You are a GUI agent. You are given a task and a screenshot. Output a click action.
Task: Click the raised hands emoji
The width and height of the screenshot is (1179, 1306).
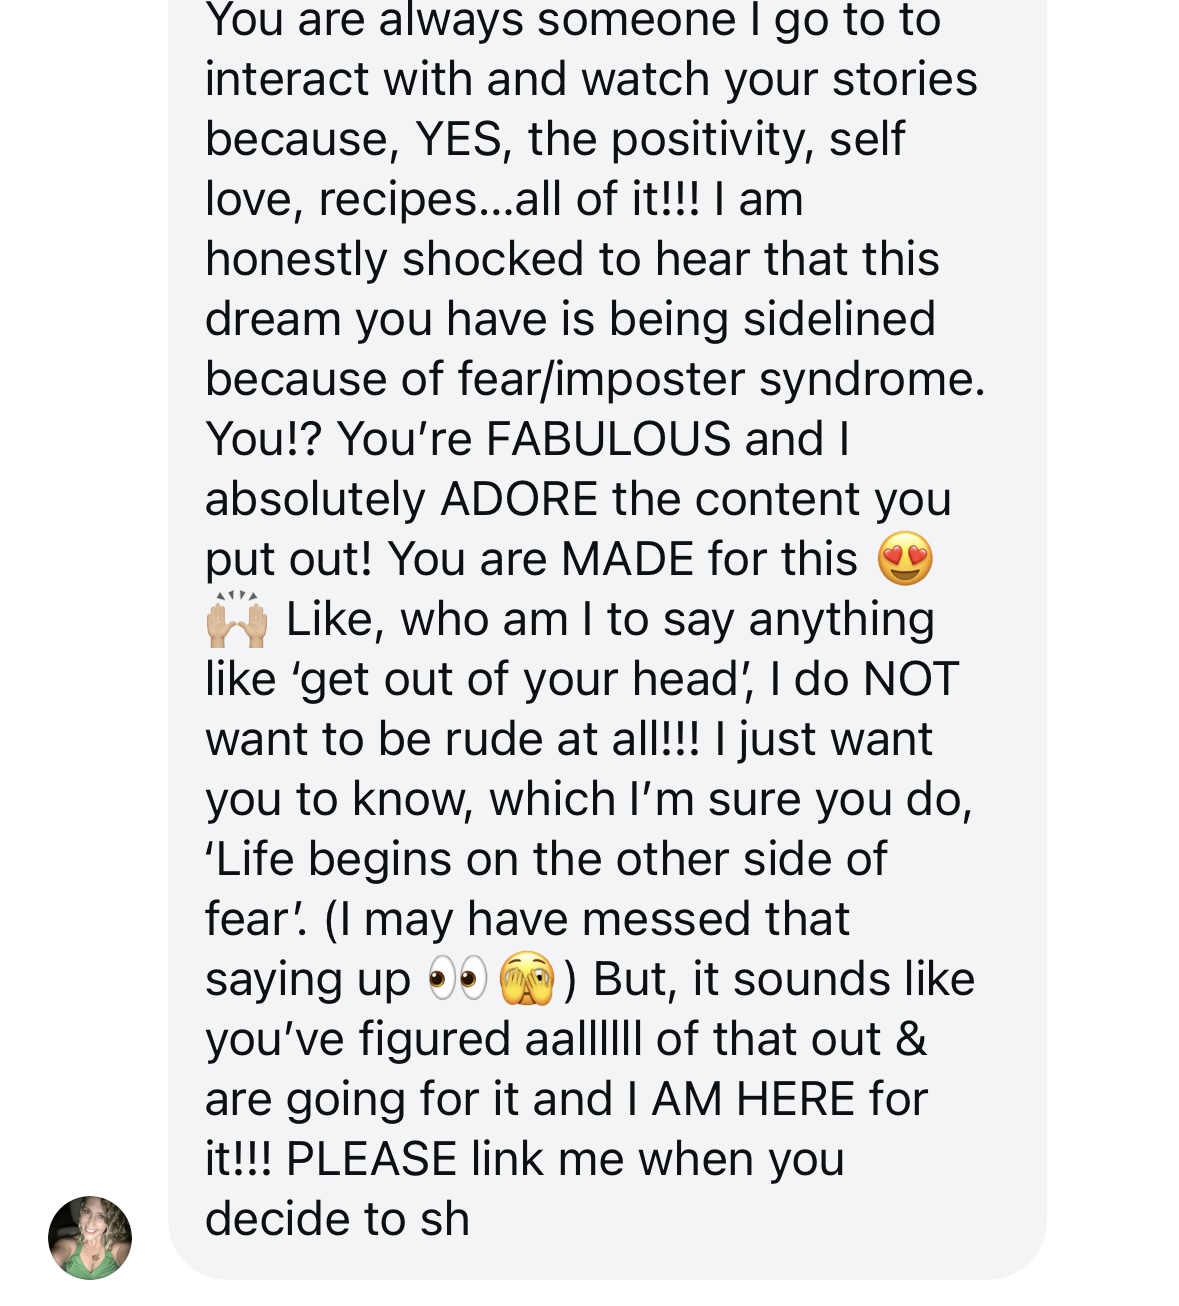pyautogui.click(x=237, y=620)
